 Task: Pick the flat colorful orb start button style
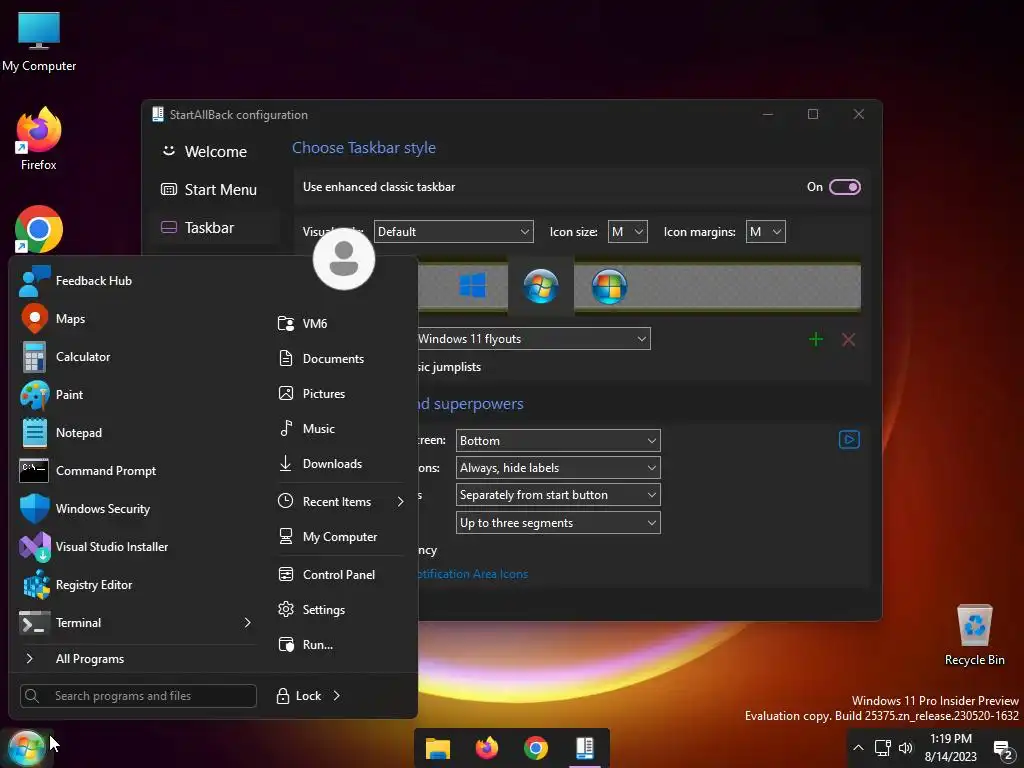(x=609, y=285)
